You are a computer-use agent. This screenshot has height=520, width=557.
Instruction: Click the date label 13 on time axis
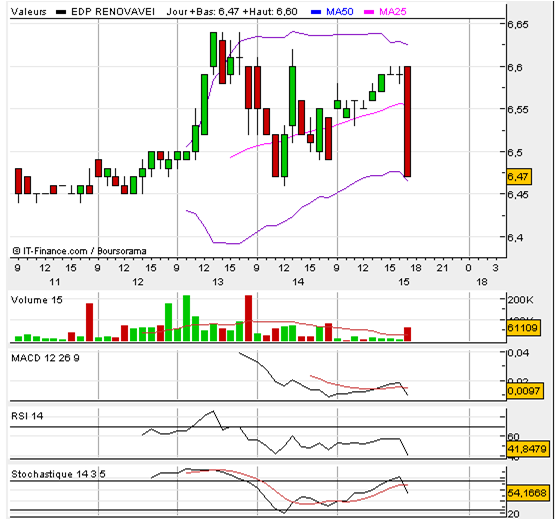tap(218, 282)
